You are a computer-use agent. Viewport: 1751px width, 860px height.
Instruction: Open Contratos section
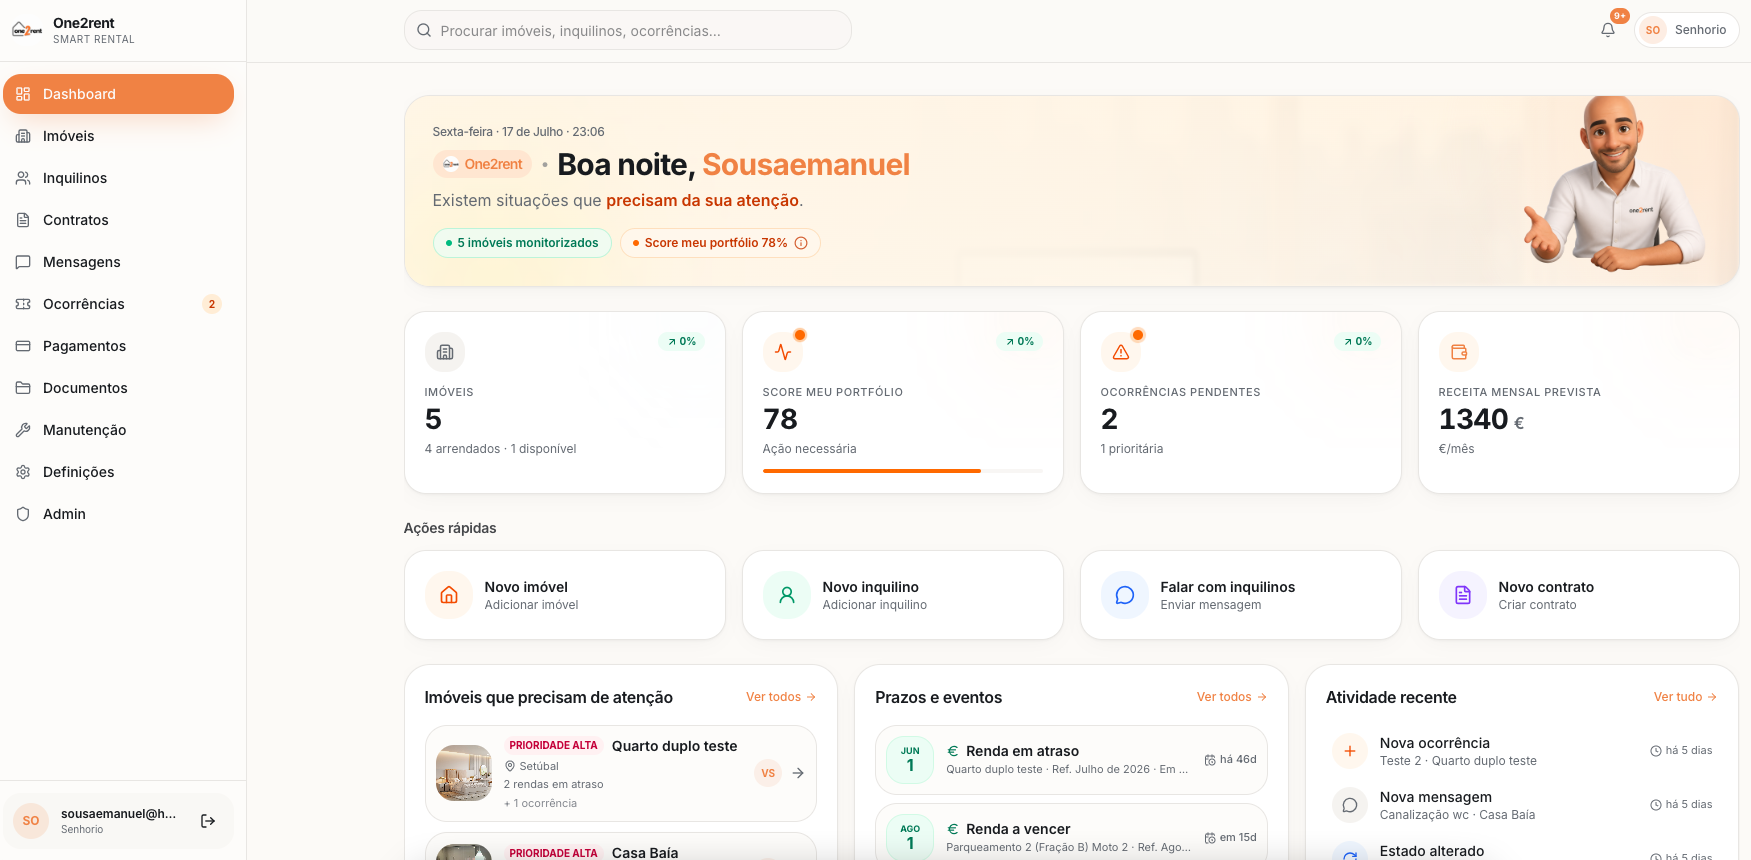[118, 220]
